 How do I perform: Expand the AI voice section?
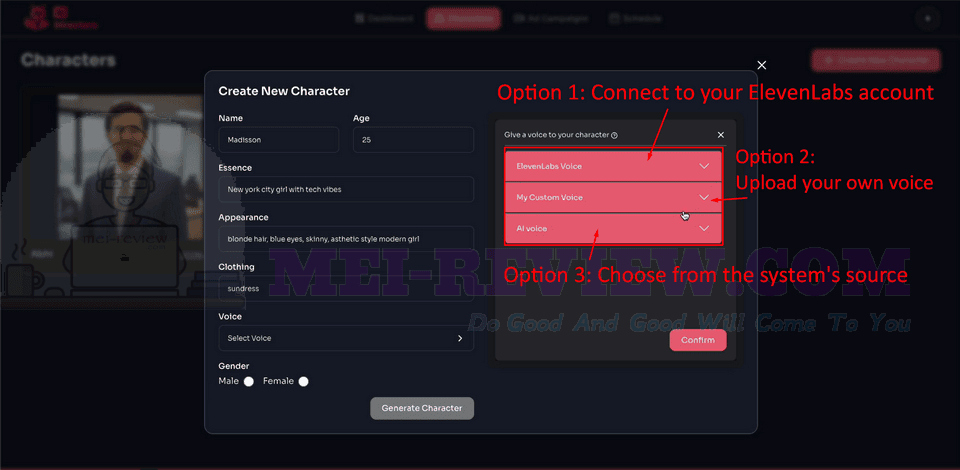613,228
